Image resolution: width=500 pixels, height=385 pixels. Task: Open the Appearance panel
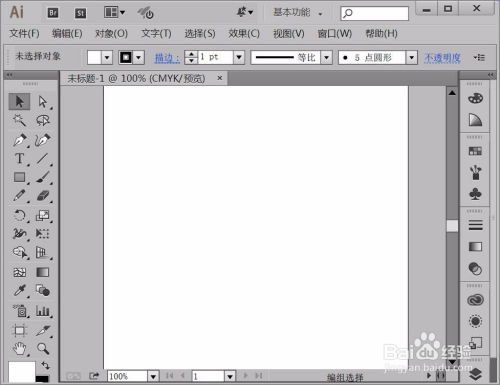[x=475, y=321]
